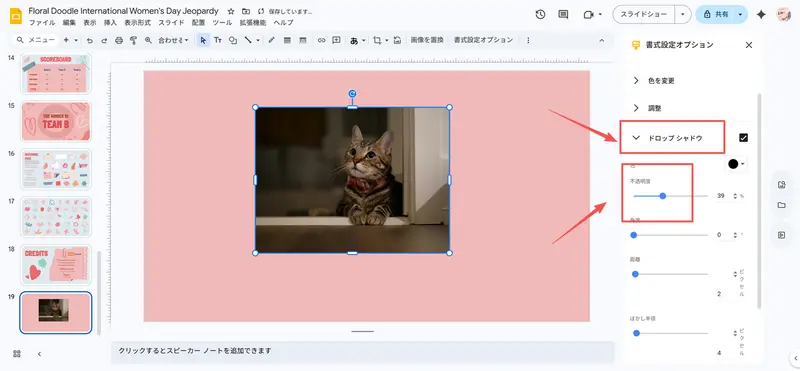Viewport: 800px width, 371px height.
Task: Collapse the filmstrip panel arrow
Action: tap(39, 354)
